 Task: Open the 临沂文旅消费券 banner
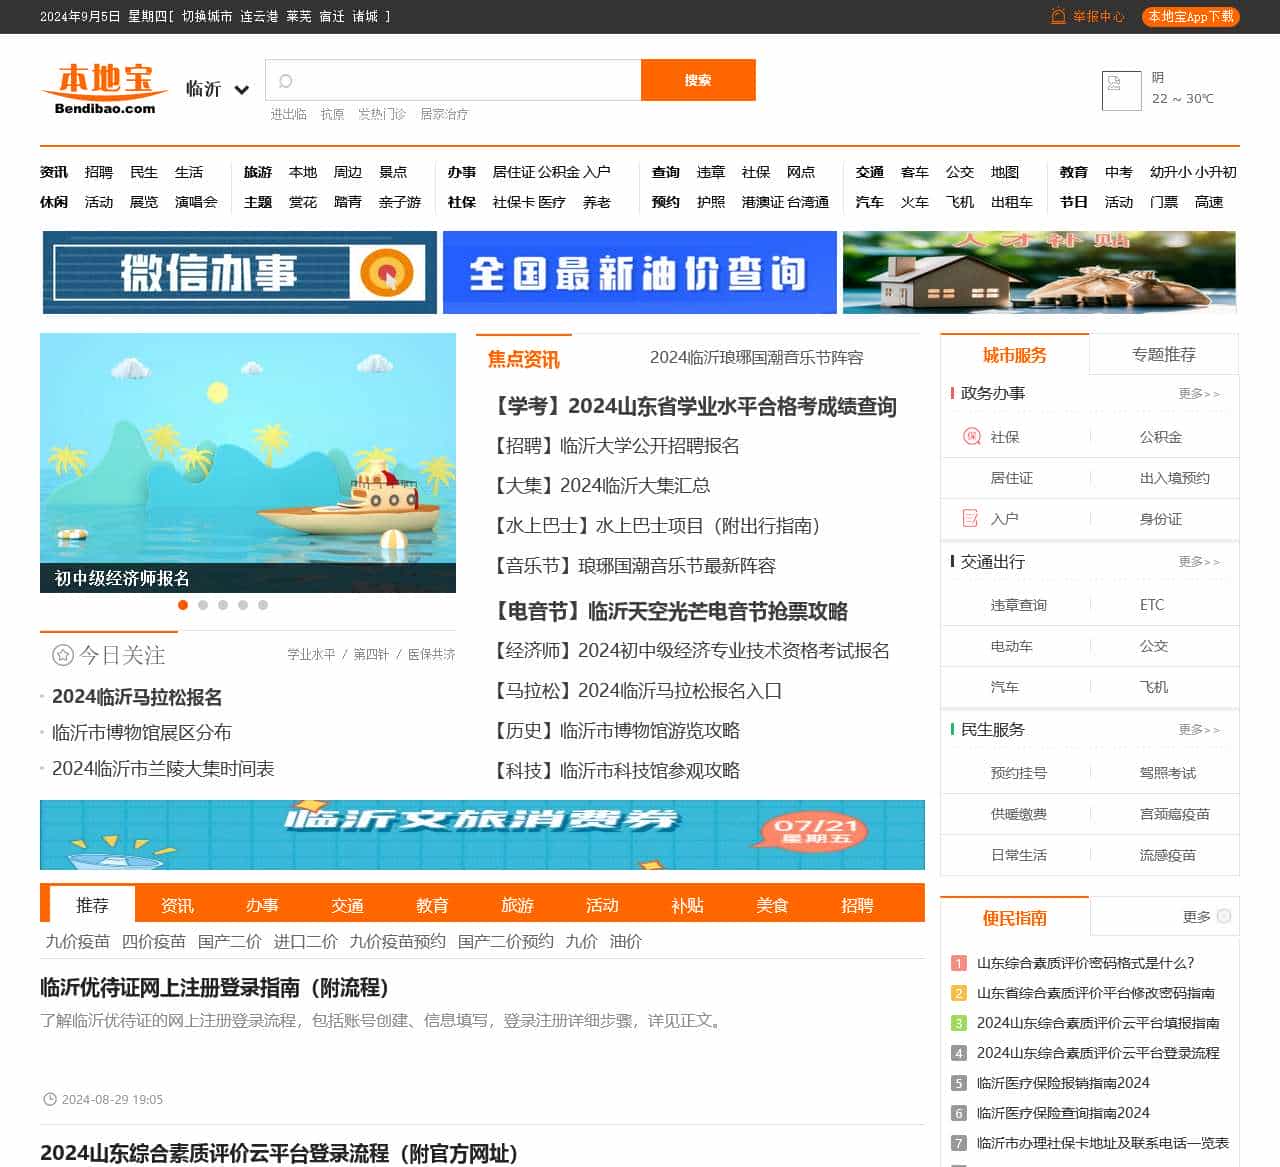coord(482,834)
